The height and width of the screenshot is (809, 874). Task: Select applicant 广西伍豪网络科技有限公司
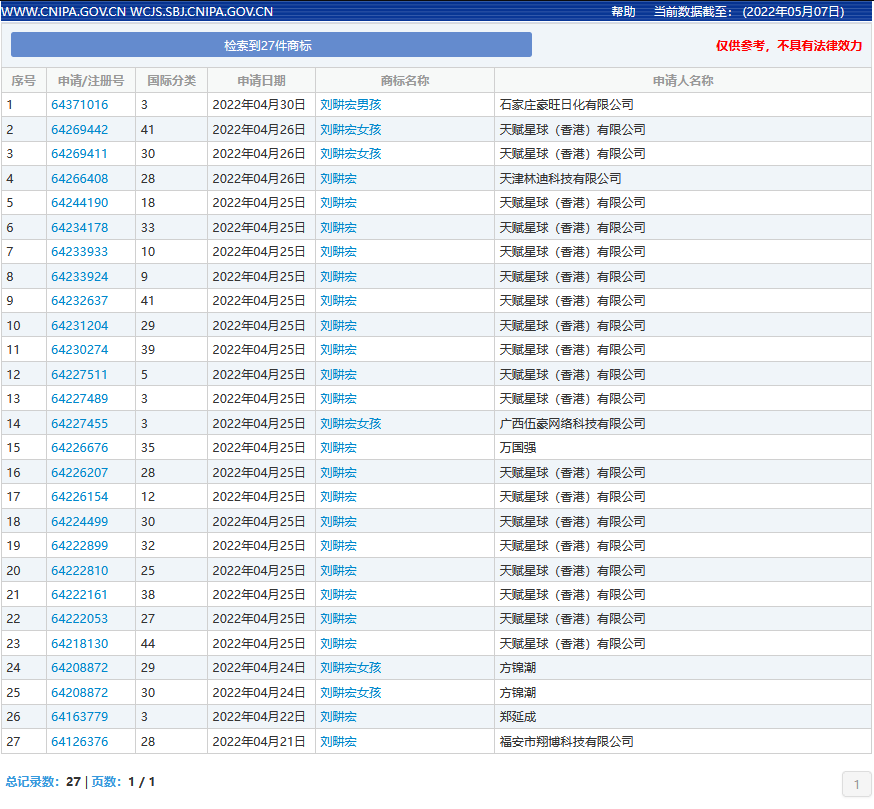[x=572, y=424]
